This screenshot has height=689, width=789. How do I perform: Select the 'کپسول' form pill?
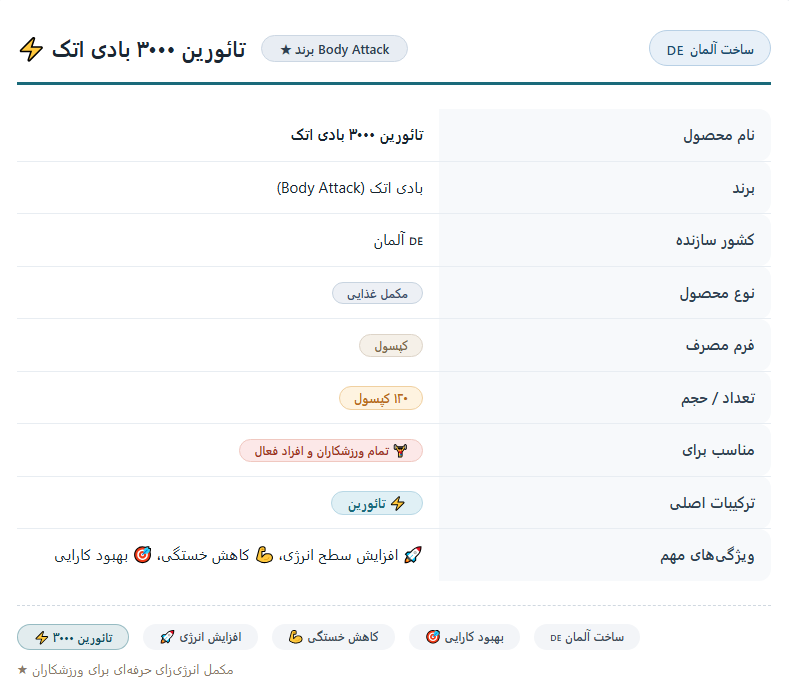tap(391, 346)
